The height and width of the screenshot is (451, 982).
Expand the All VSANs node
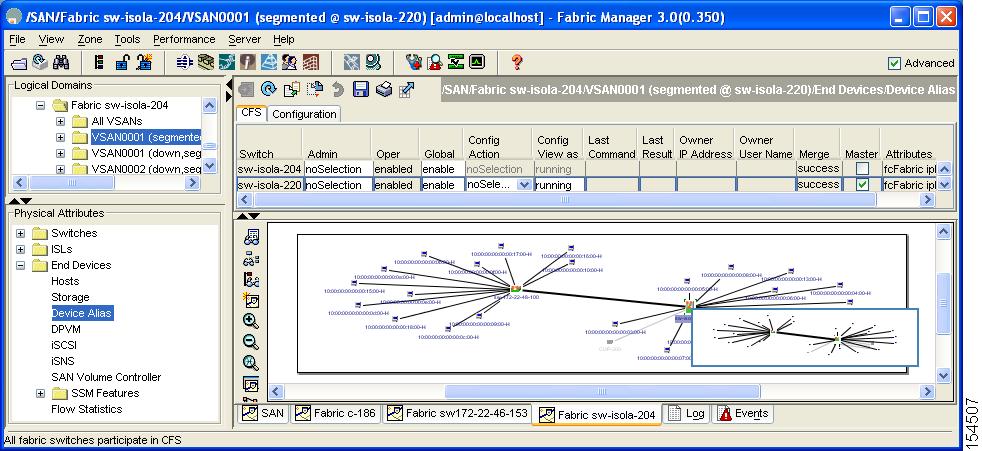(61, 121)
